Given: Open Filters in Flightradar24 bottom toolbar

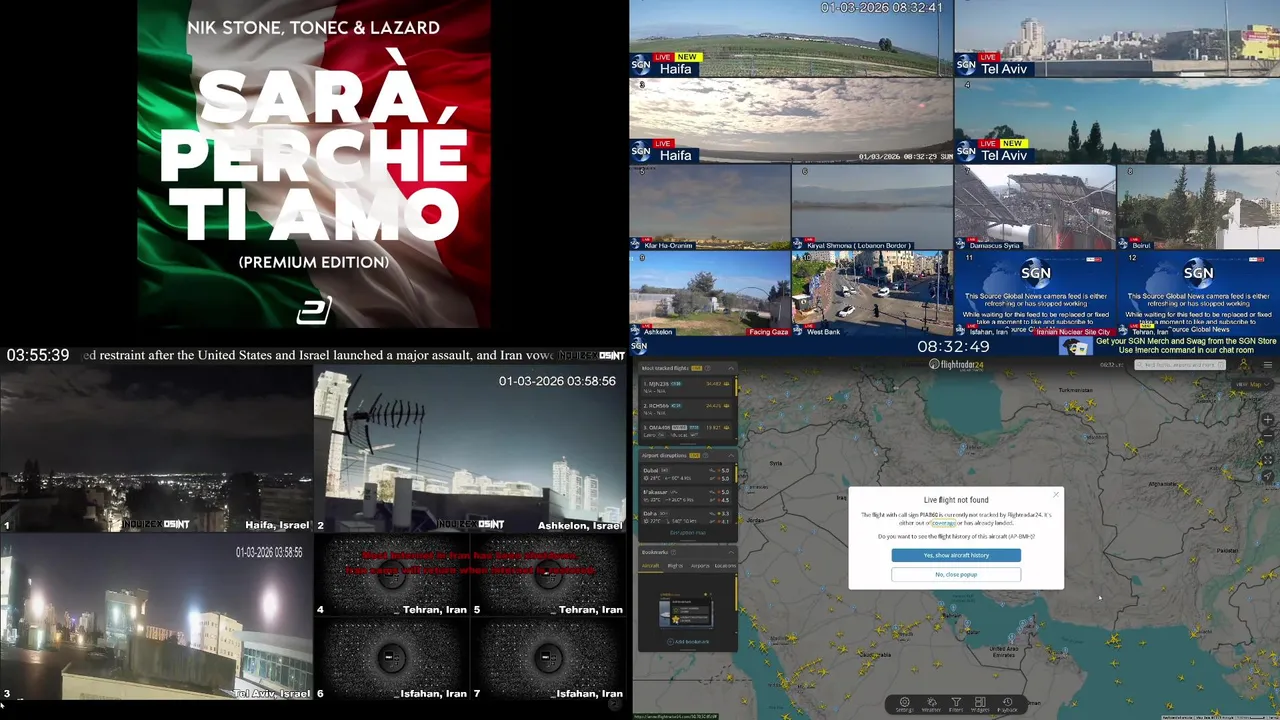Looking at the screenshot, I should click(956, 705).
